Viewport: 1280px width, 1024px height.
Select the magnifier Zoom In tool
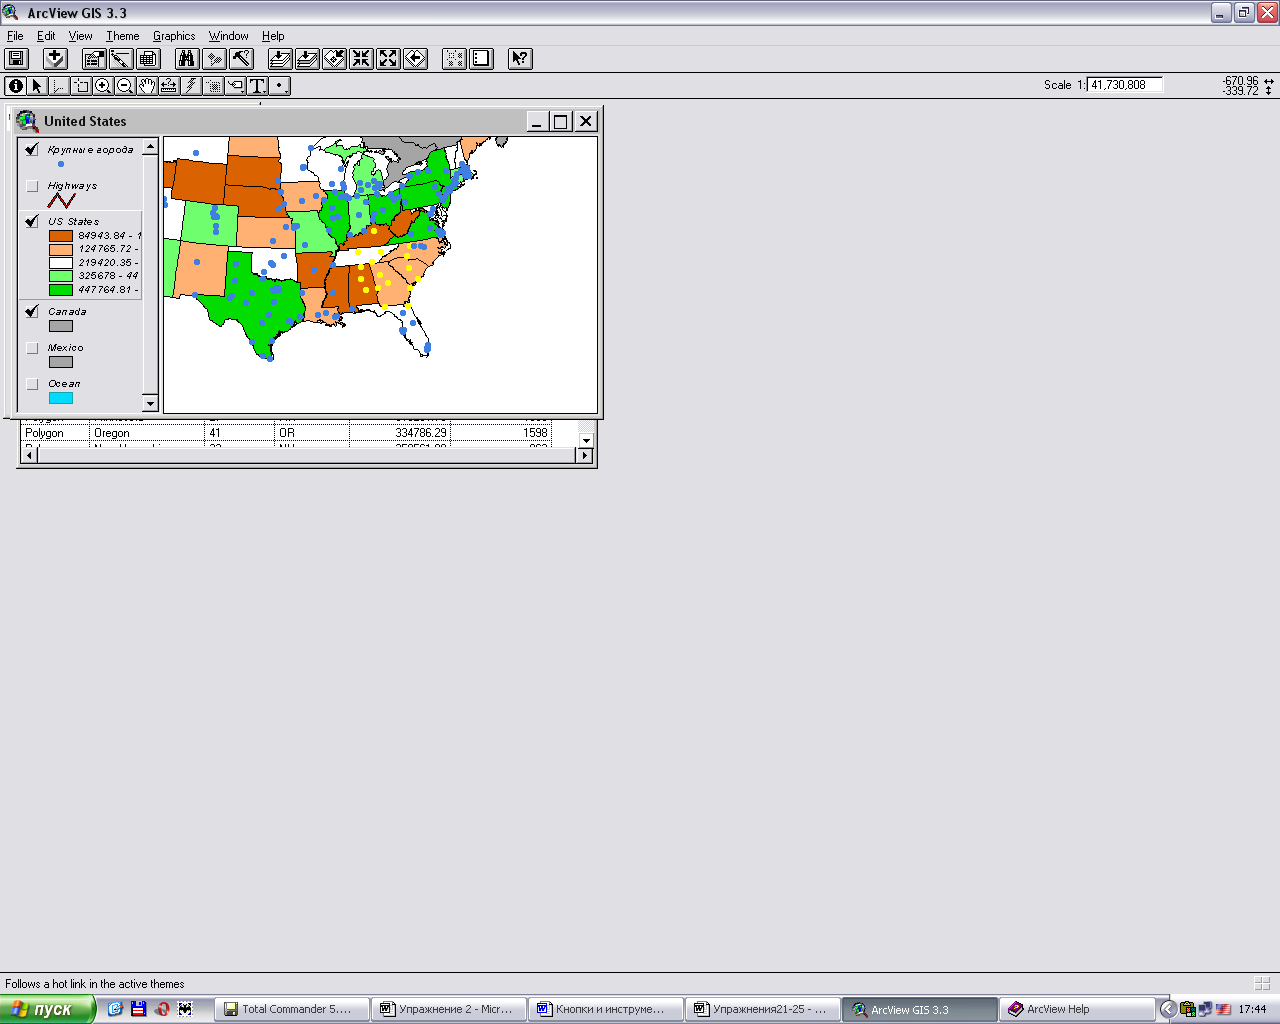pos(103,86)
